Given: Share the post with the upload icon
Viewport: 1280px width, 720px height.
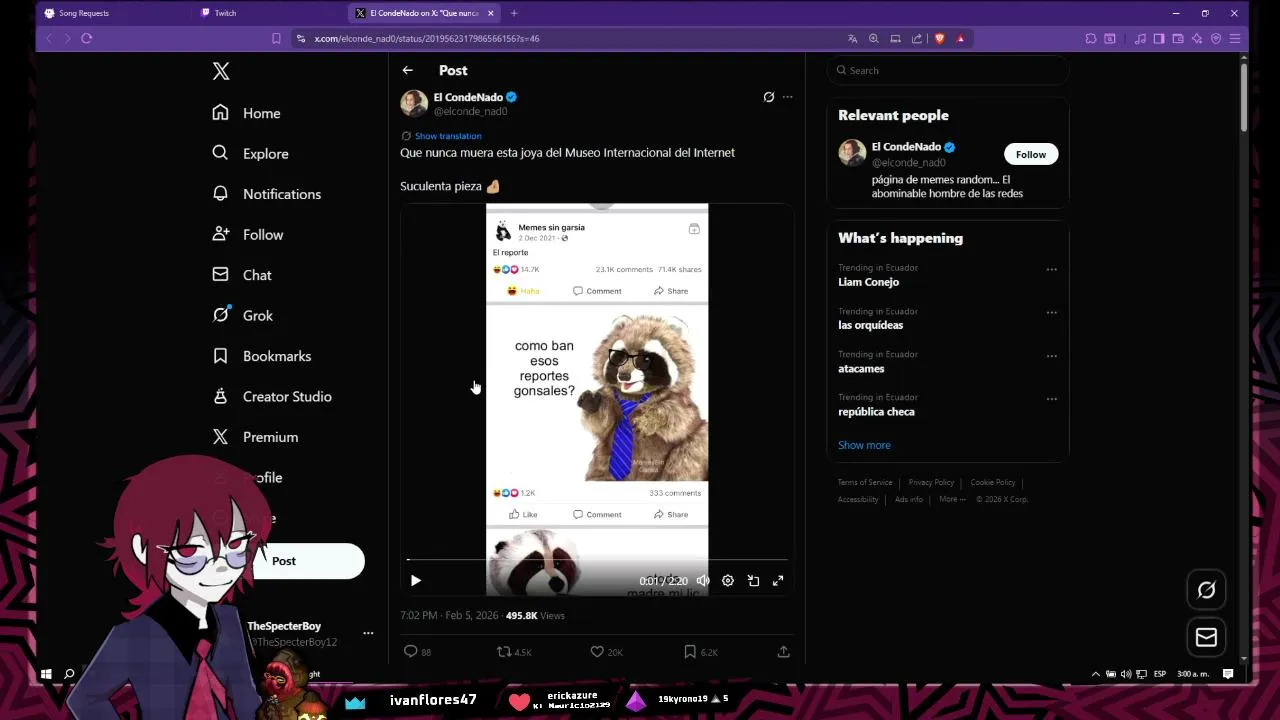Looking at the screenshot, I should (x=784, y=652).
